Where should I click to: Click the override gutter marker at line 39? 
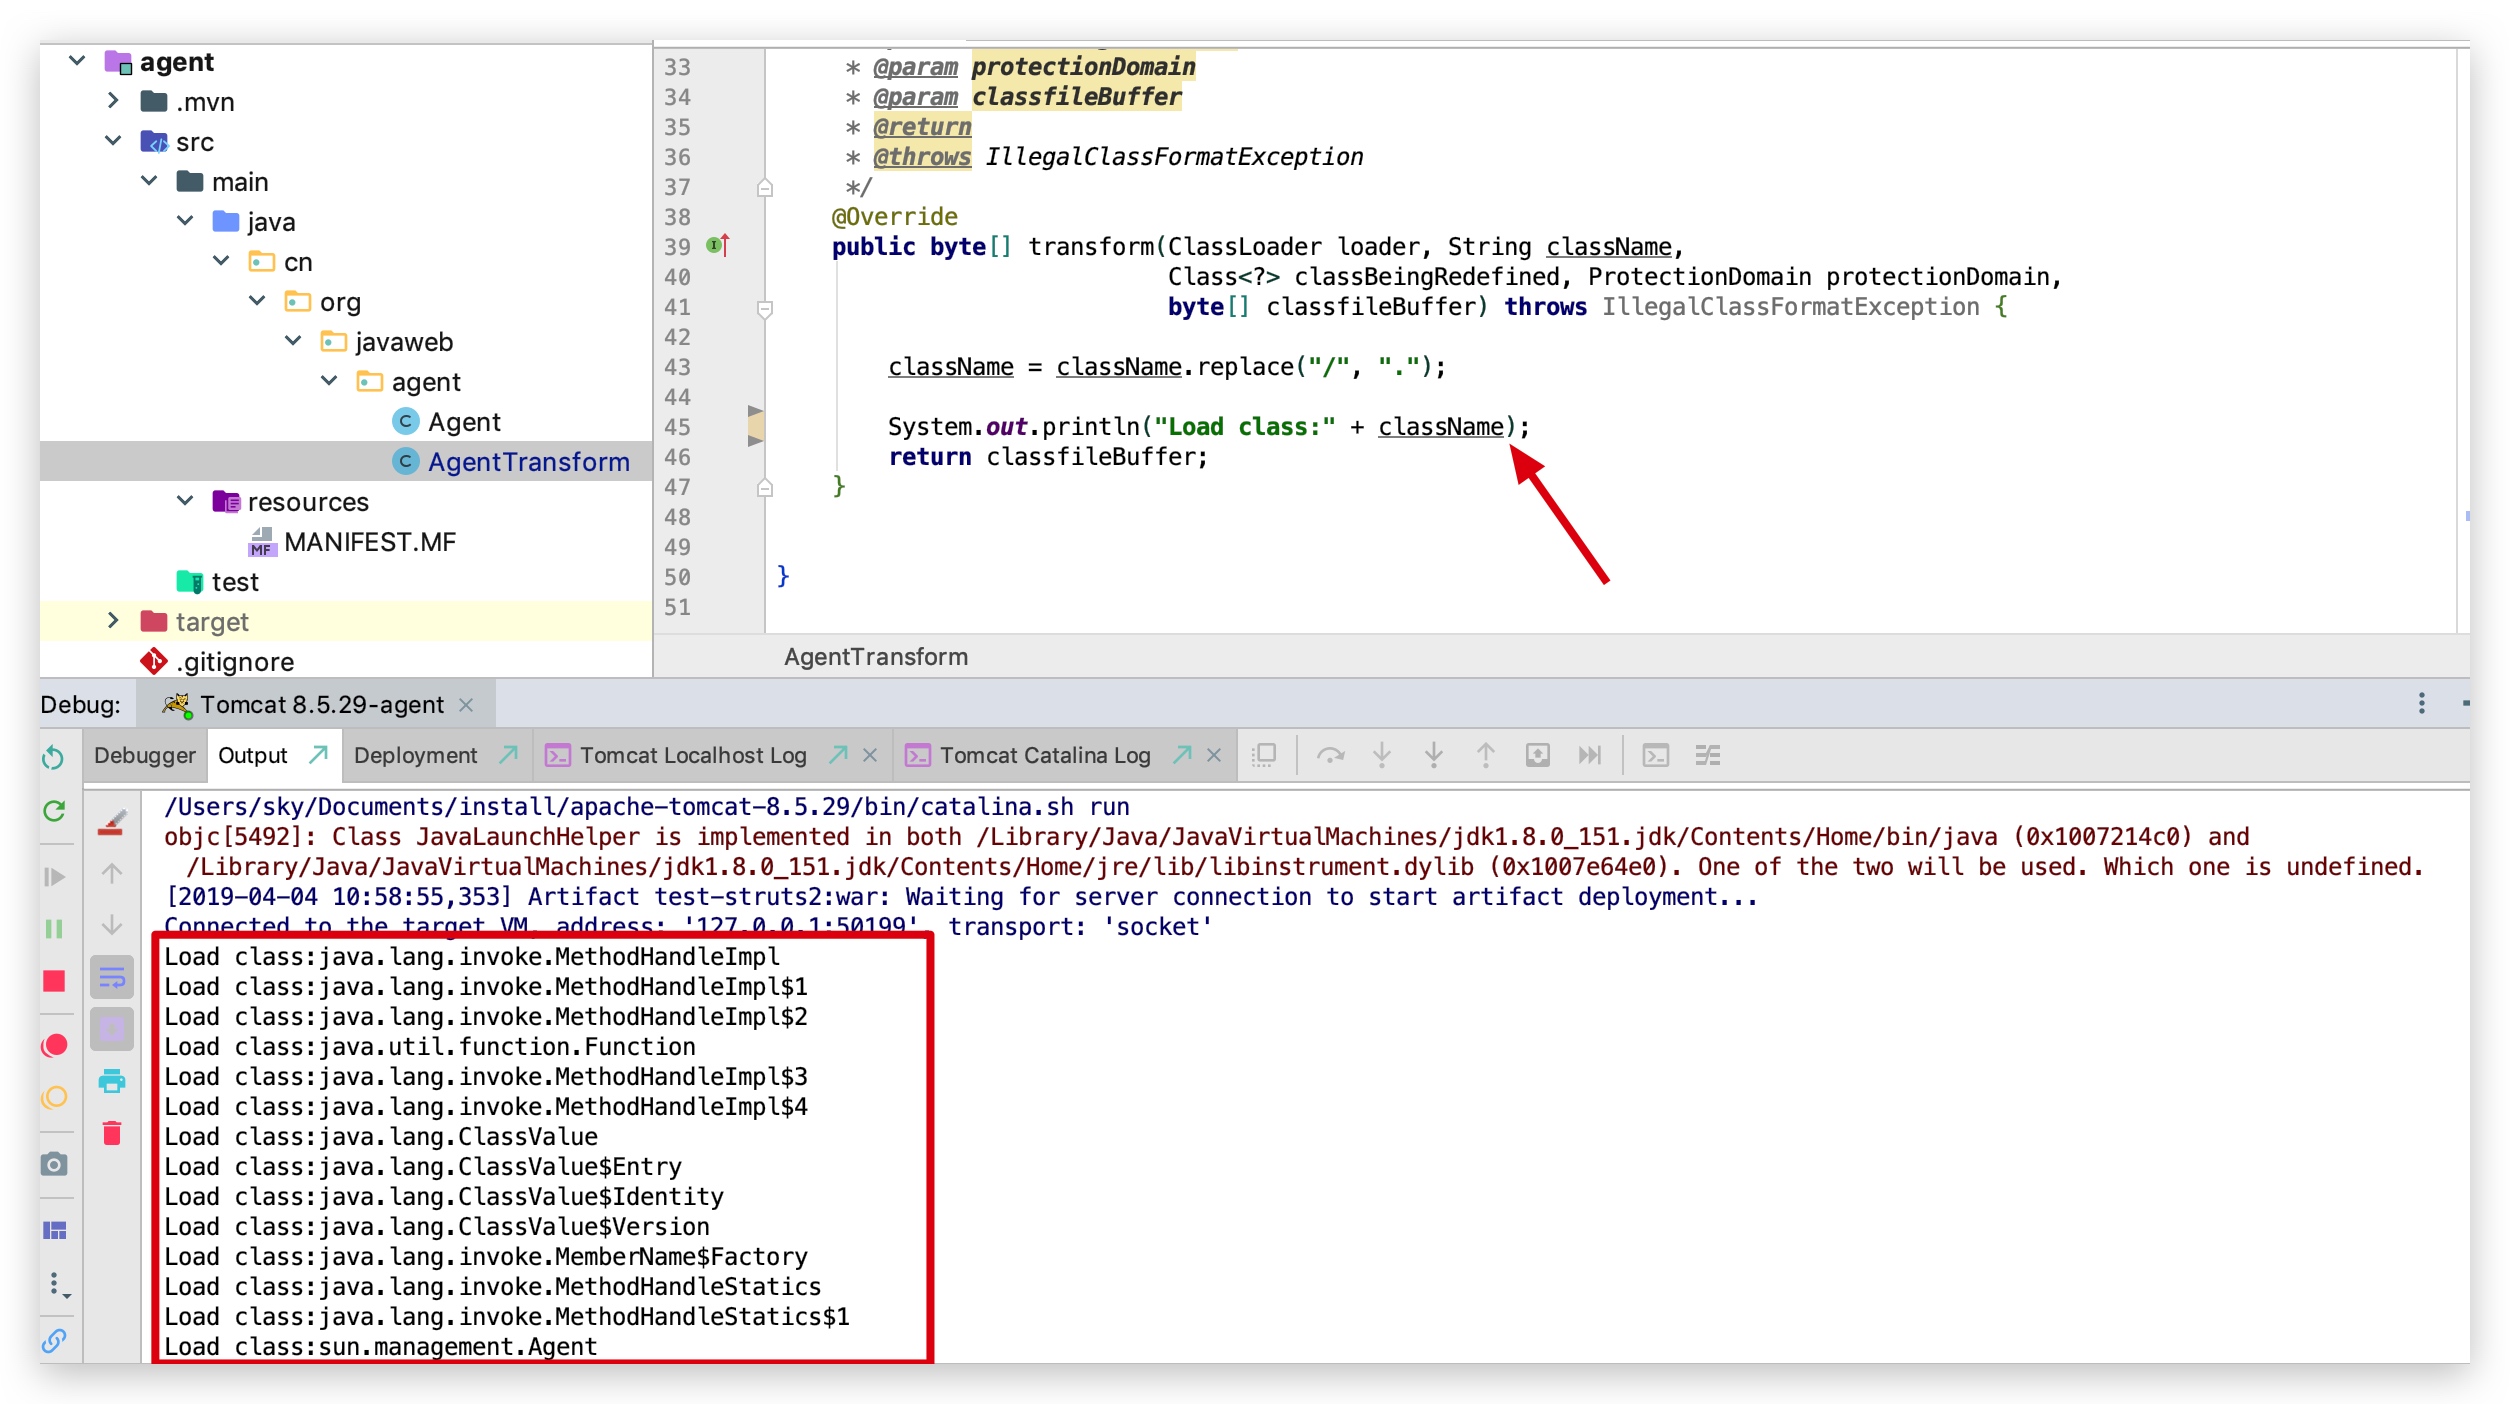pyautogui.click(x=717, y=245)
